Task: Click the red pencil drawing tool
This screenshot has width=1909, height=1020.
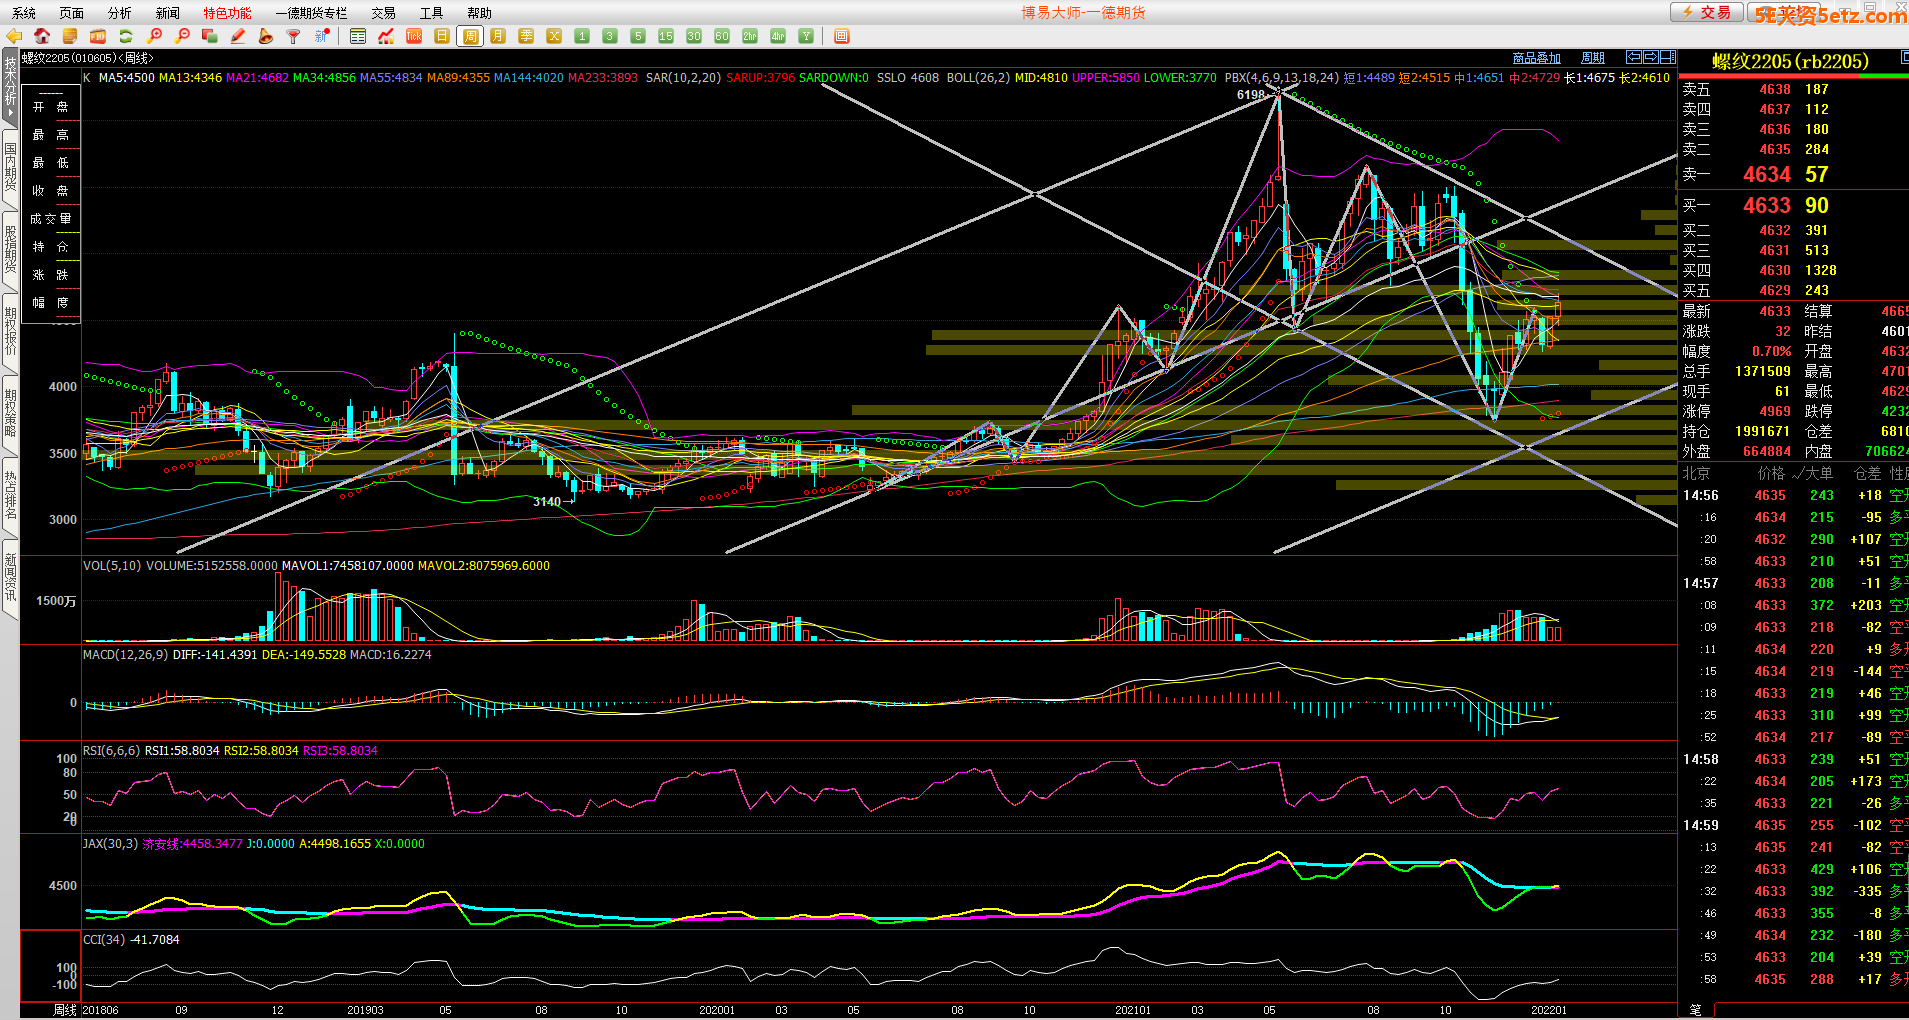Action: [238, 36]
